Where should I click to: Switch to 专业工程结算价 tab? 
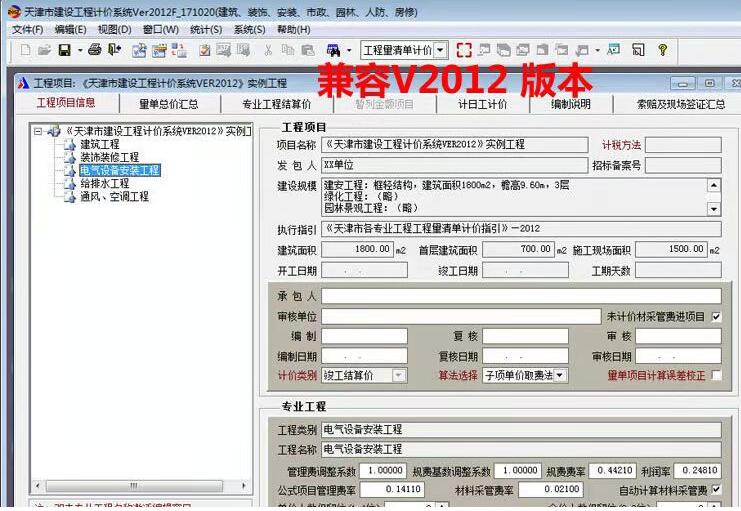click(x=277, y=104)
